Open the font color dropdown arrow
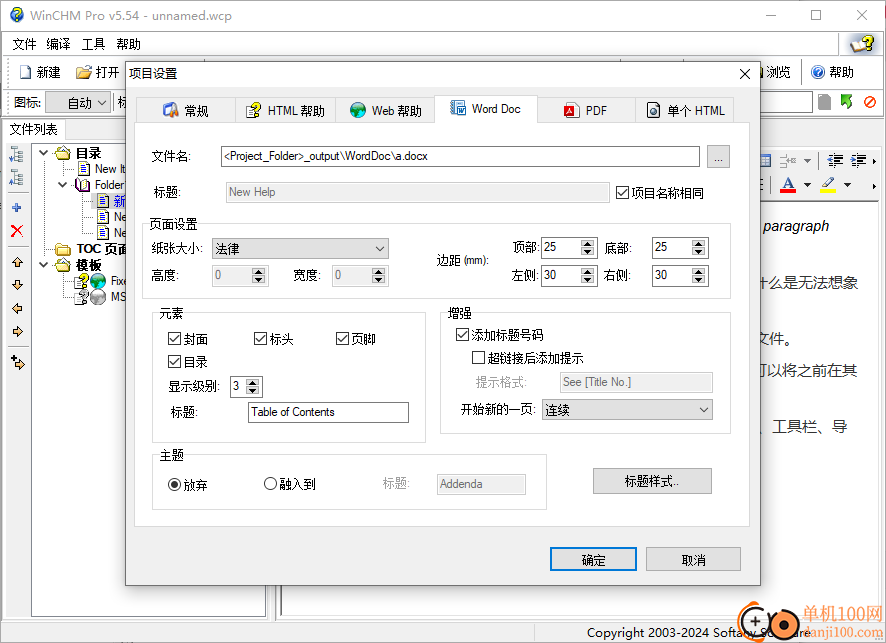 807,185
